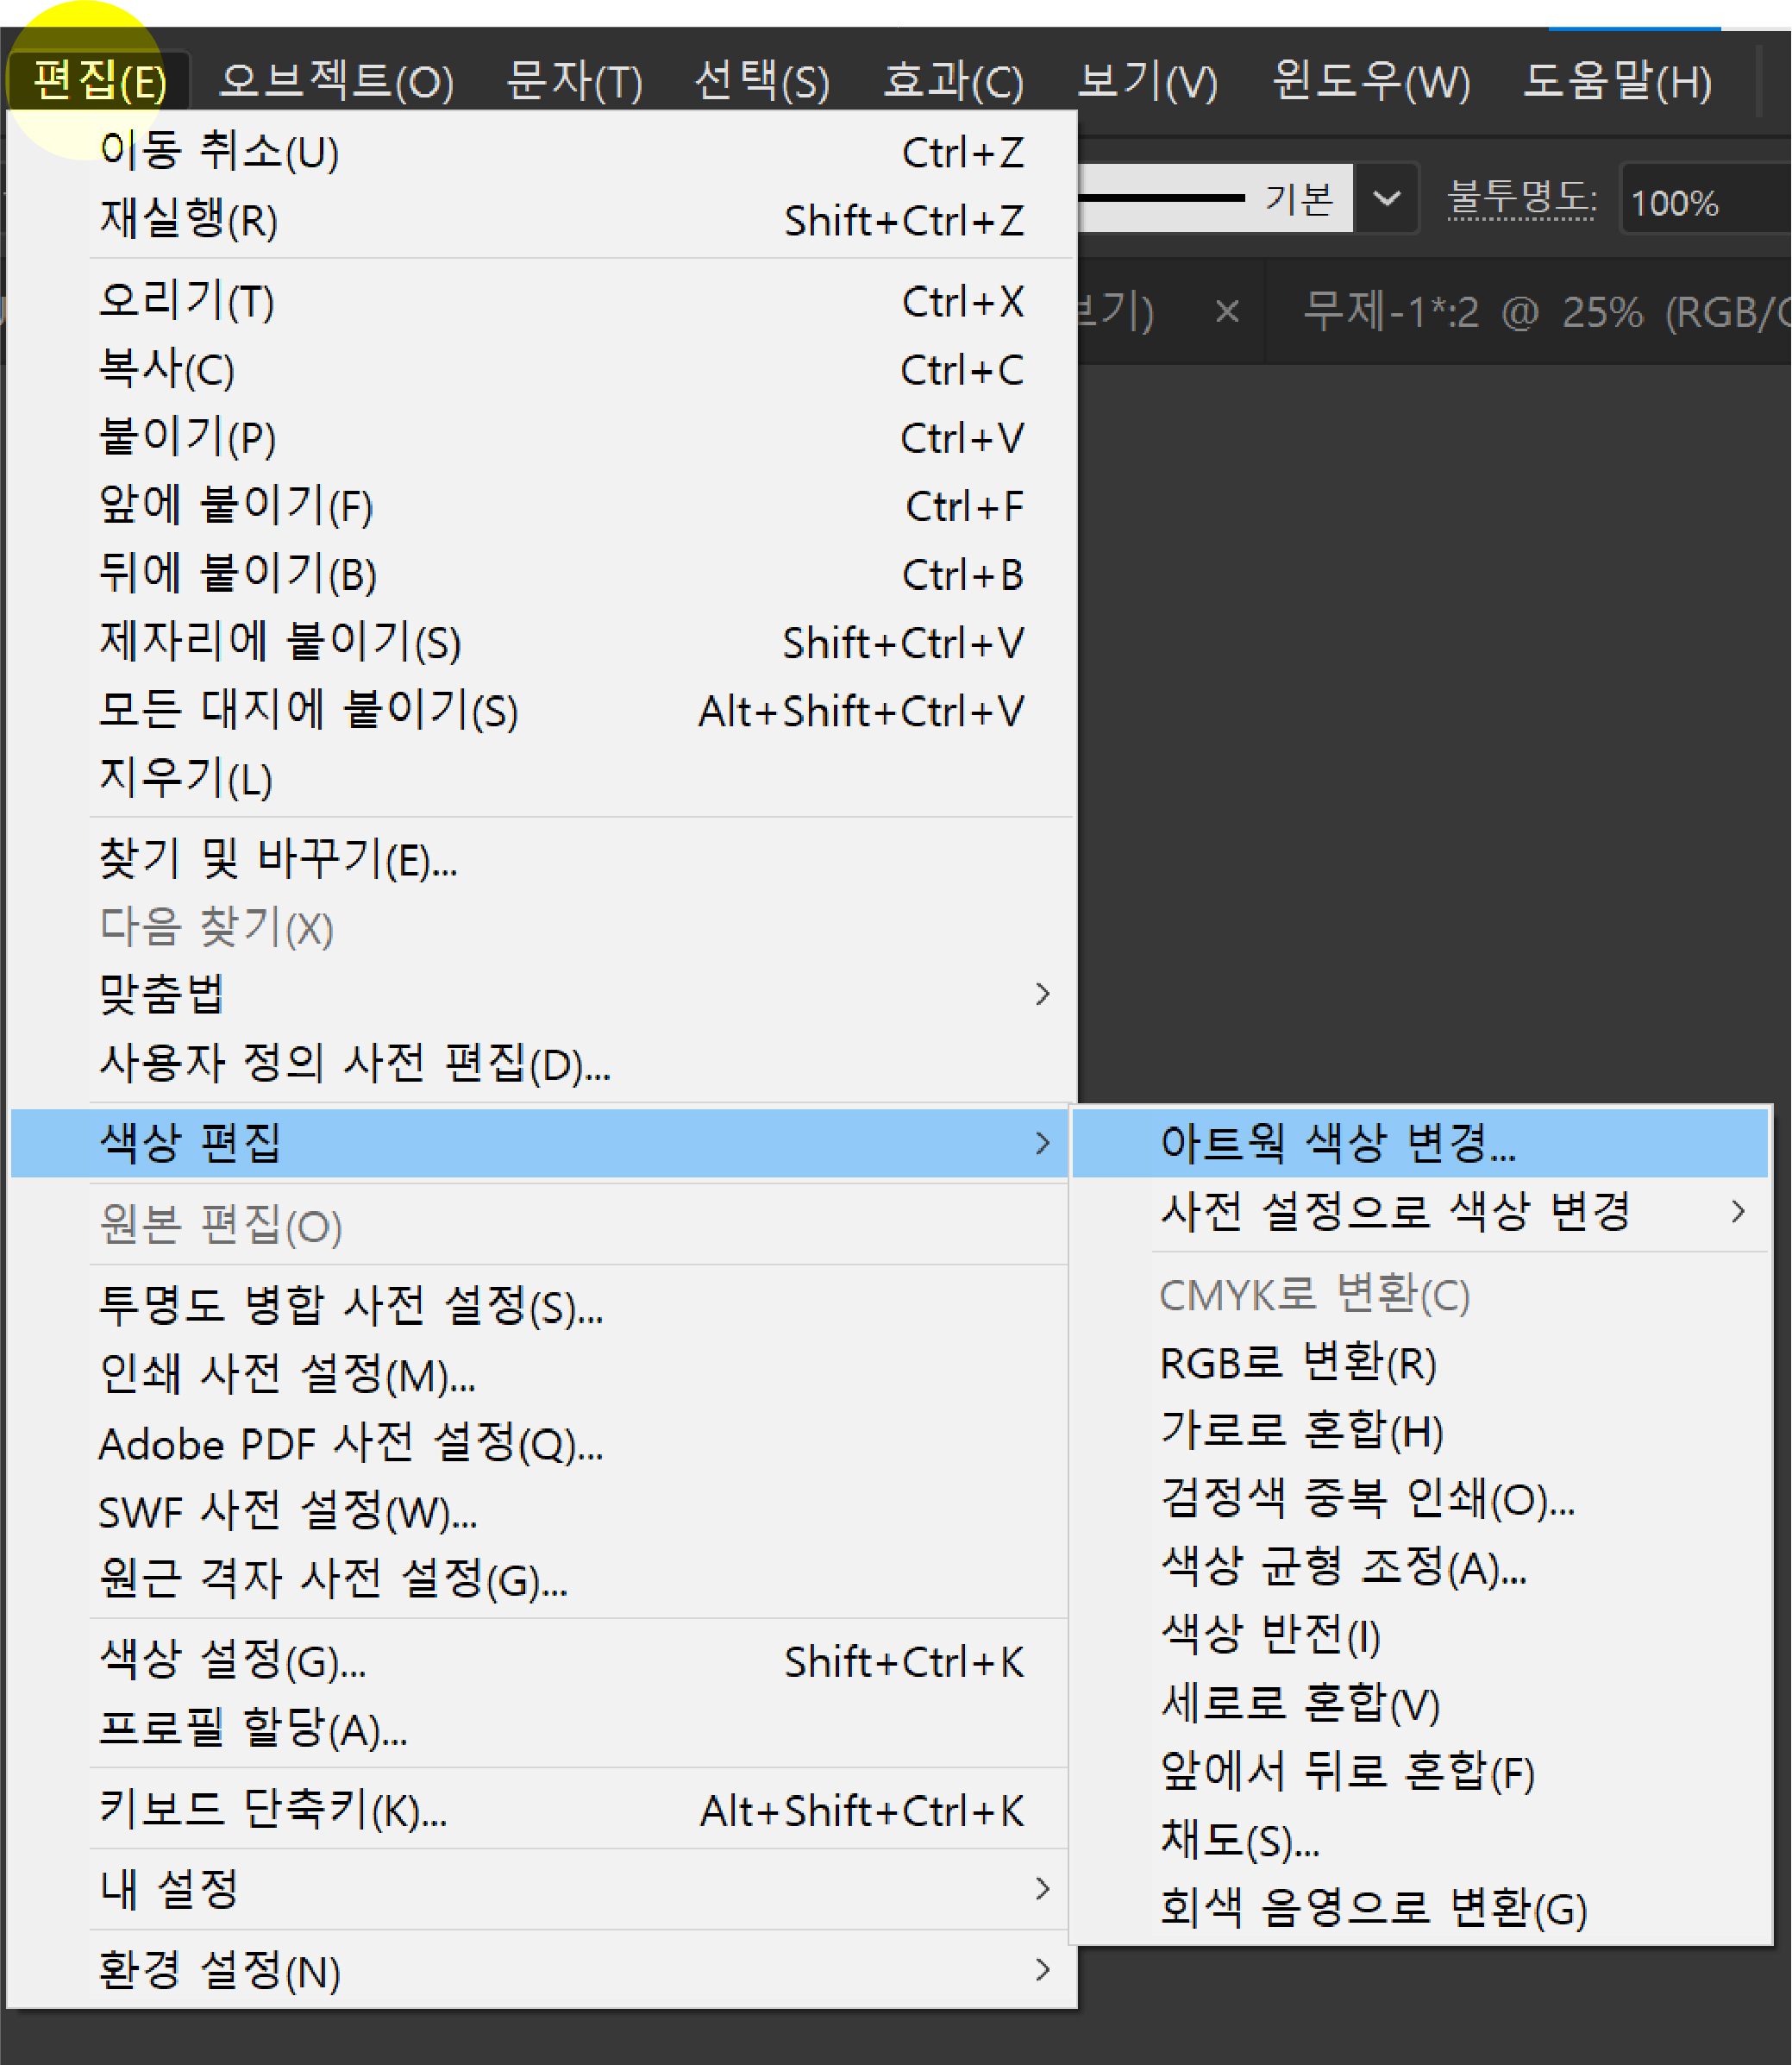Click the 불투명도 label link
This screenshot has height=2065, width=1792.
click(x=1520, y=198)
